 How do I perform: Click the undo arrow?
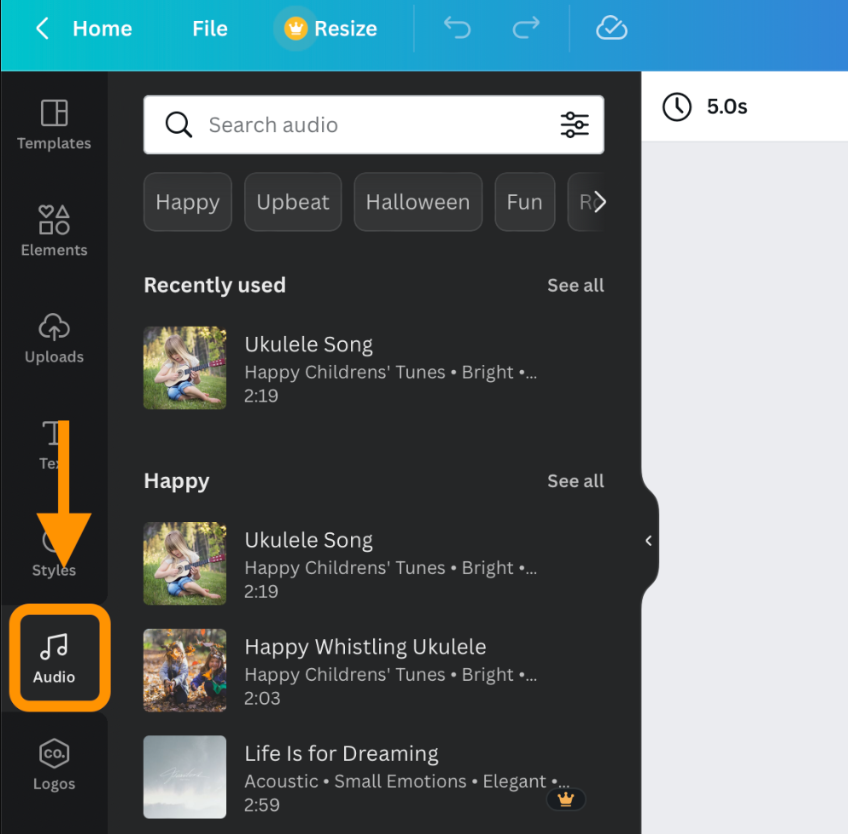(457, 28)
